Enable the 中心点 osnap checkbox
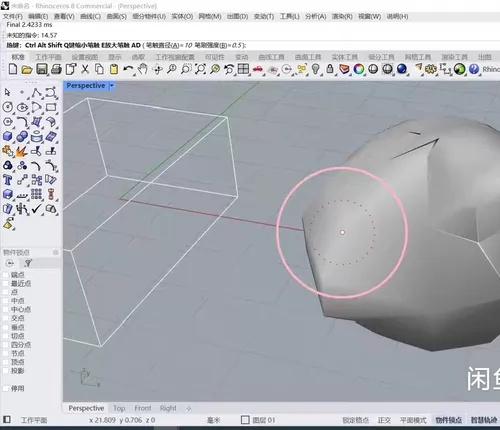This screenshot has width=500, height=430. (6, 310)
